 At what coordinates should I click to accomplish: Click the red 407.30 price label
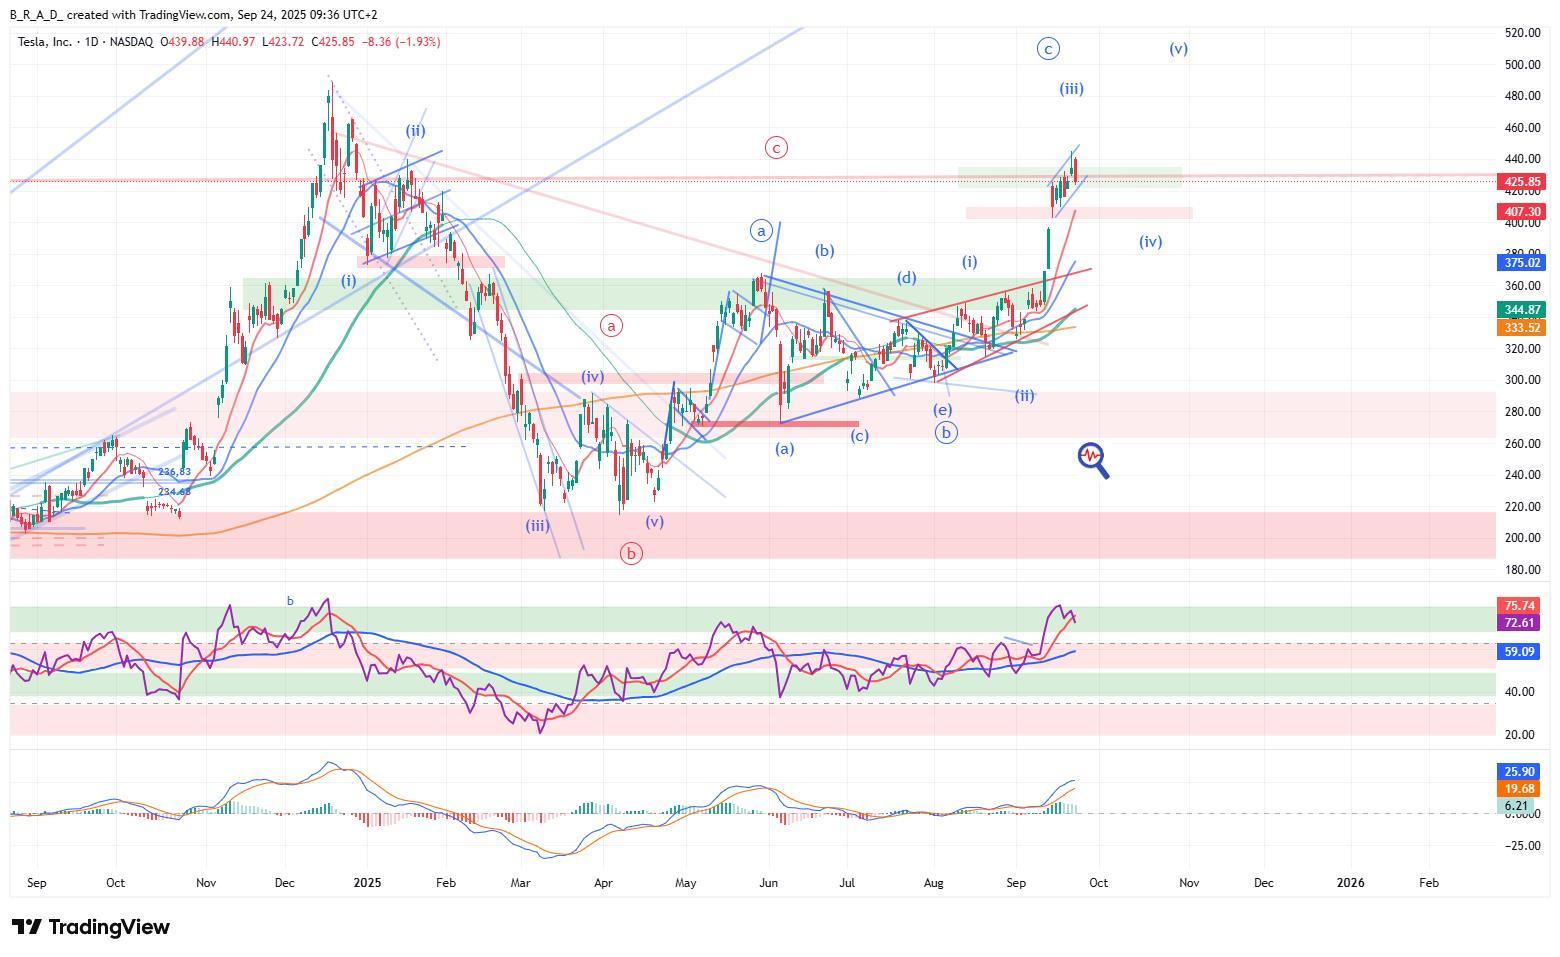pyautogui.click(x=1519, y=212)
